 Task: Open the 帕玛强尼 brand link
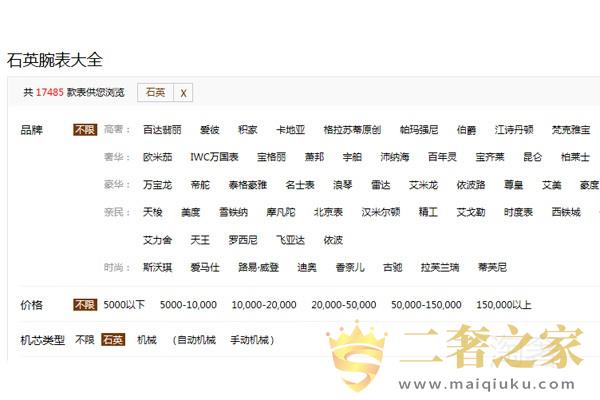[419, 130]
